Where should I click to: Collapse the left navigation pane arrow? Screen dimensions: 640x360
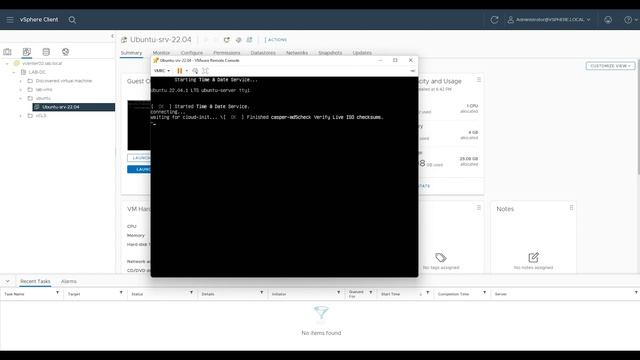tap(113, 36)
